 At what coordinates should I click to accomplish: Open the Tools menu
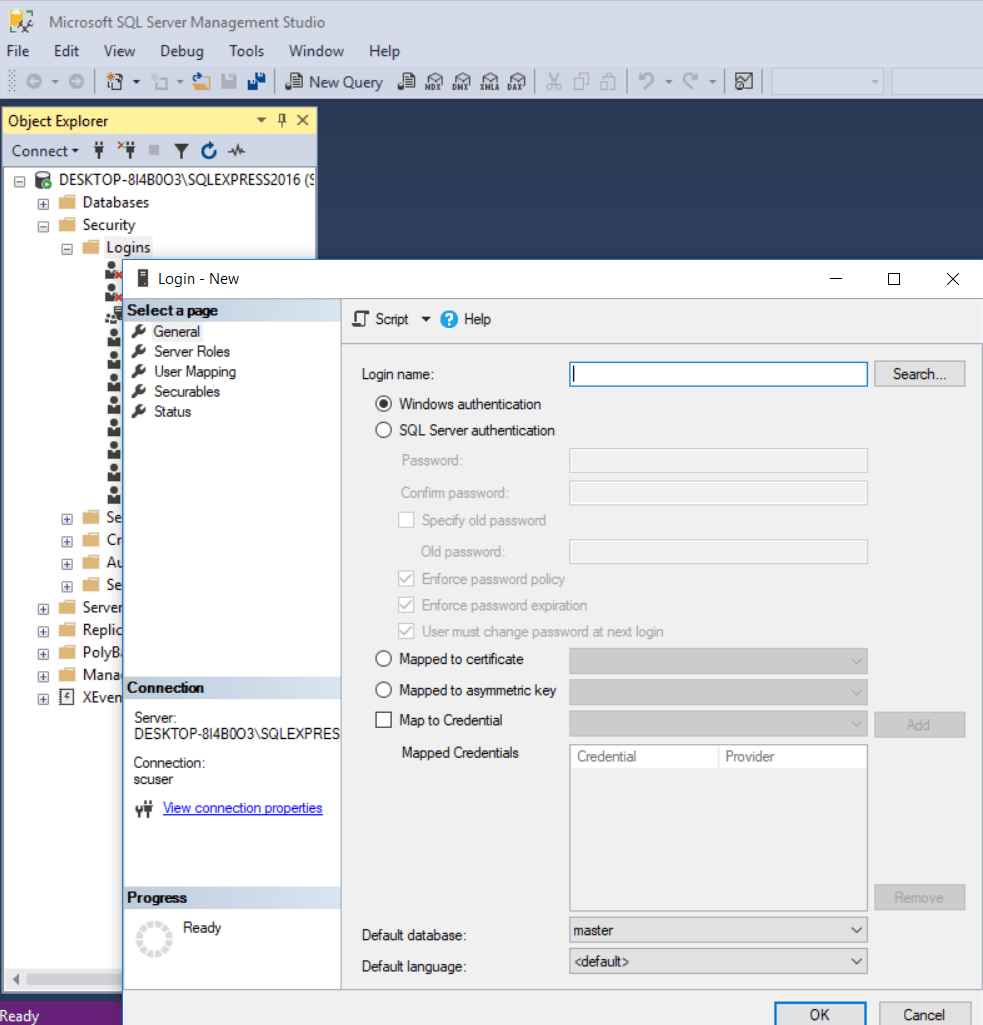point(246,51)
